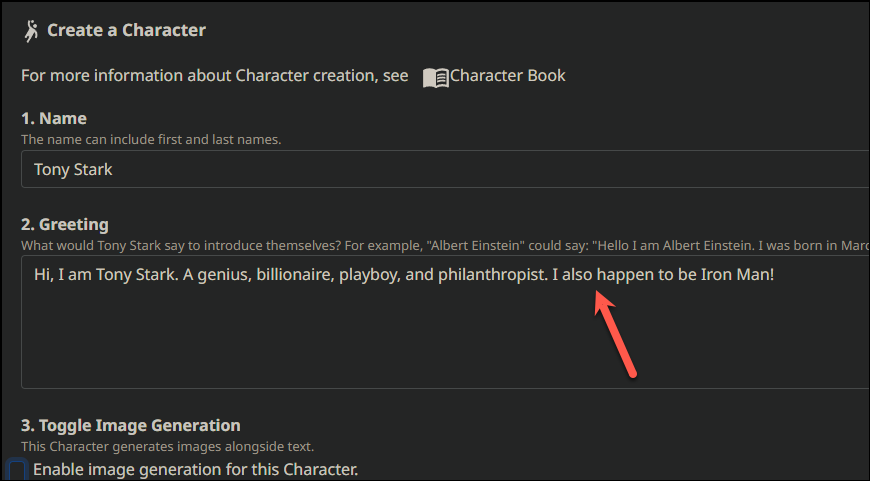Click the 'Create a Character' title text

(127, 30)
